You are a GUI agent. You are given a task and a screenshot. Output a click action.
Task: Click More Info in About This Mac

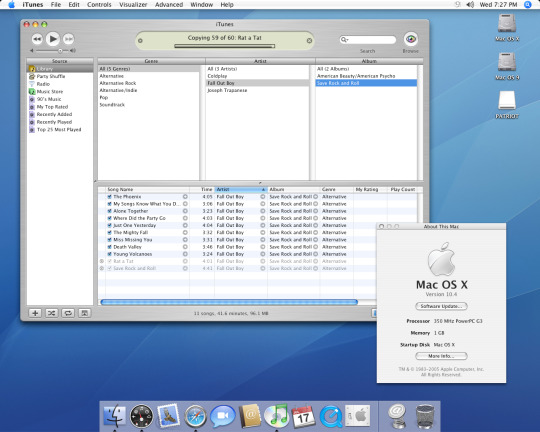pos(441,356)
